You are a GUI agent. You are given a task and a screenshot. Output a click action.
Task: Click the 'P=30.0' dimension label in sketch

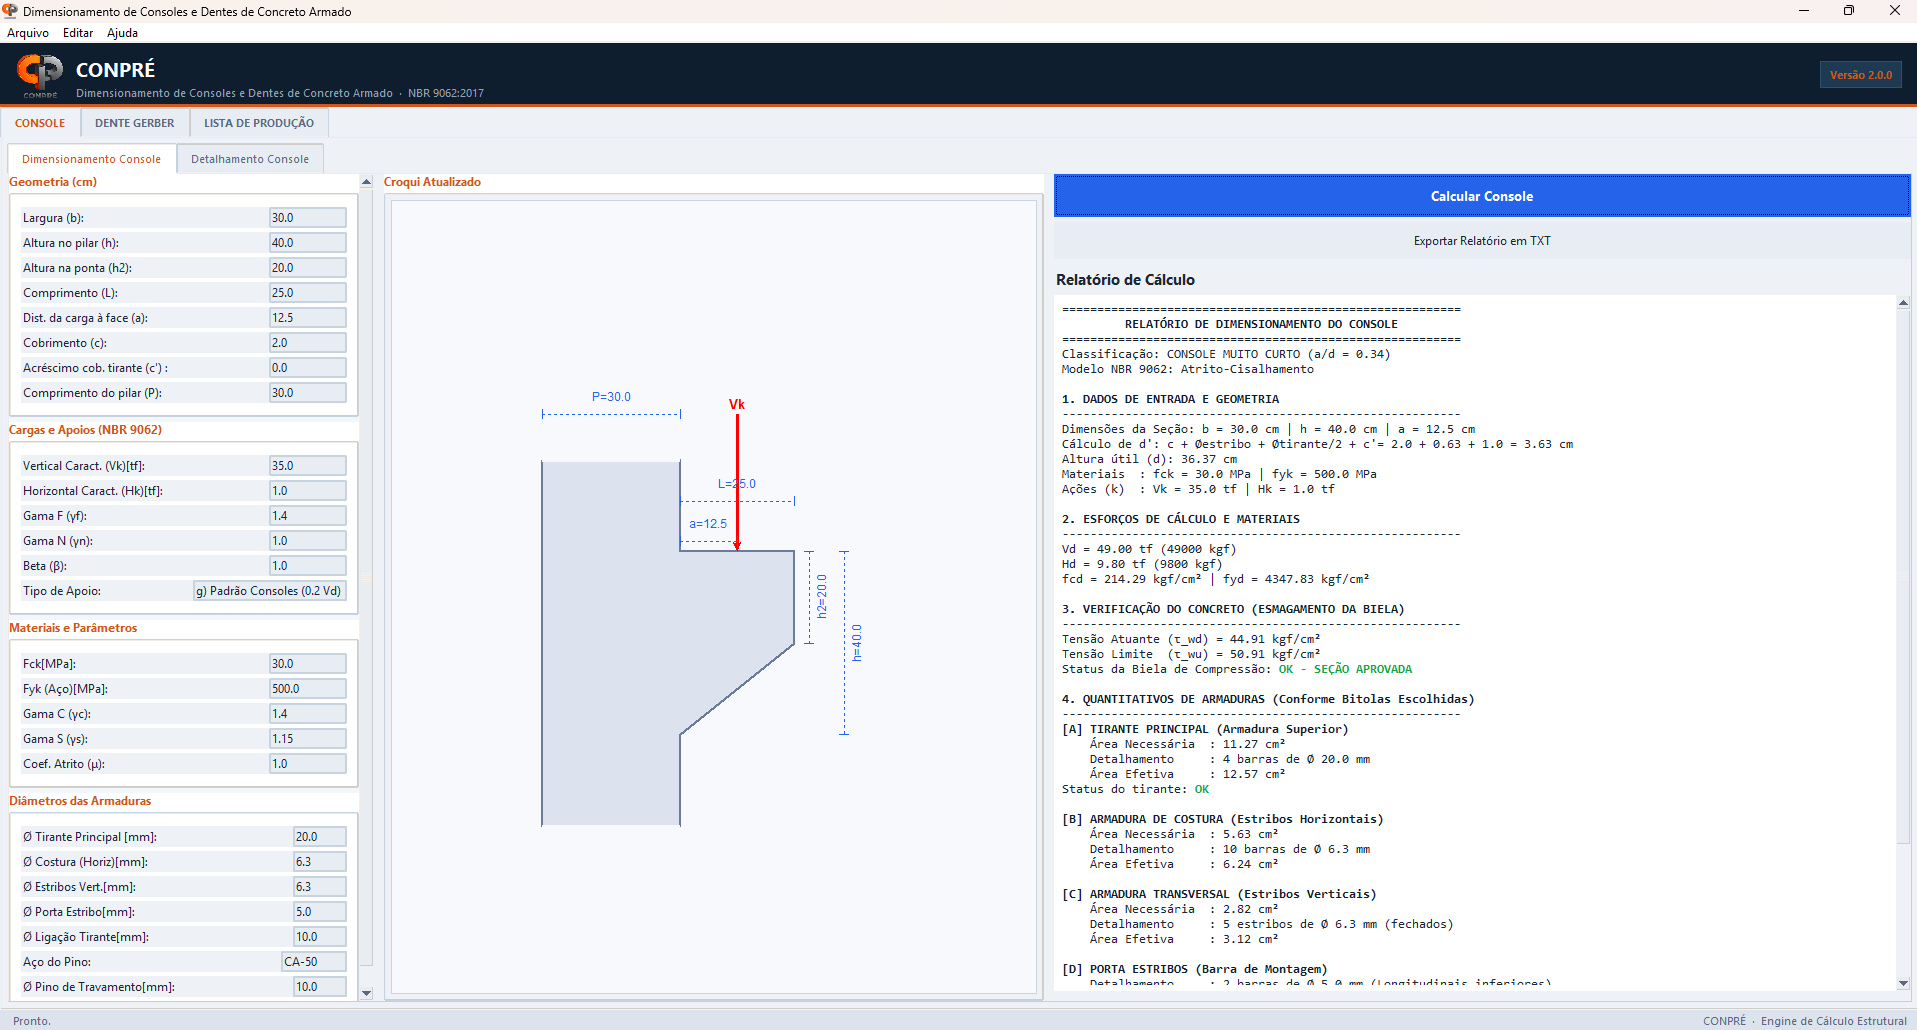tap(611, 397)
